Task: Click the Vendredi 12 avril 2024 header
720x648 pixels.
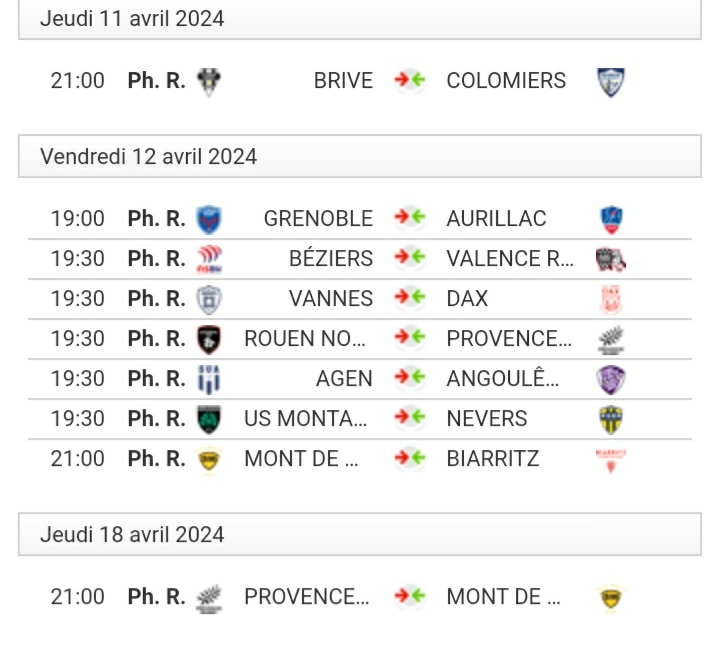Action: (360, 156)
